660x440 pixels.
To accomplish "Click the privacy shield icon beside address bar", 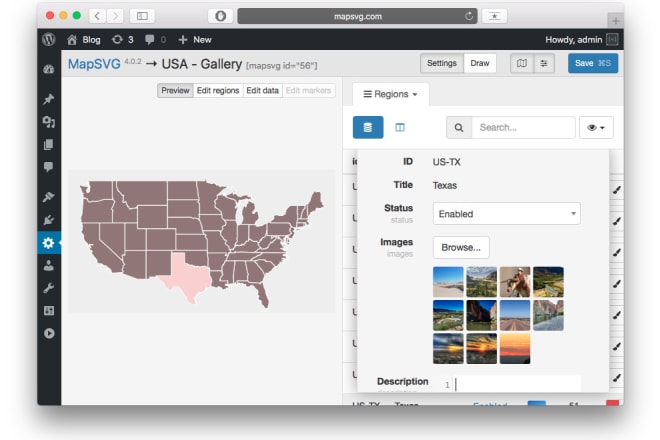I will point(221,16).
